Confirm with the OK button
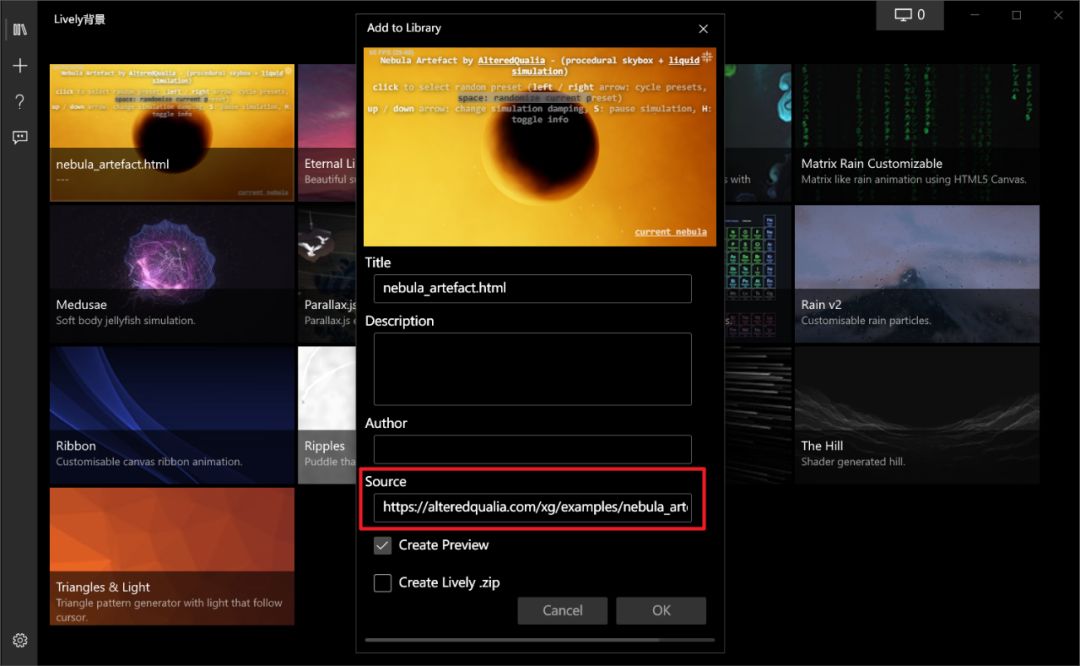 point(661,610)
